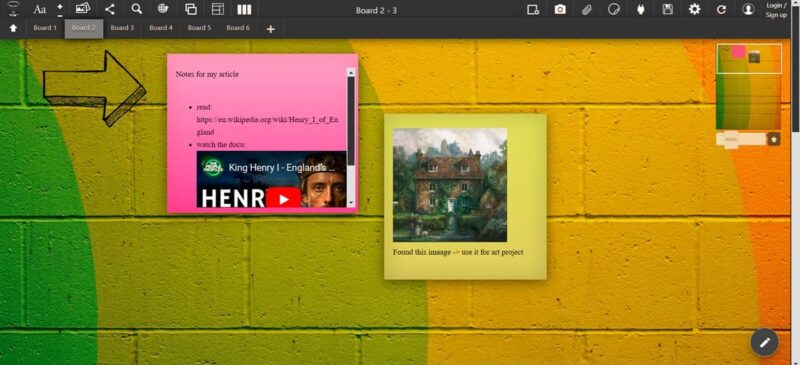Go to Board 5 tab
Screen dimensions: 800x365
(199, 28)
